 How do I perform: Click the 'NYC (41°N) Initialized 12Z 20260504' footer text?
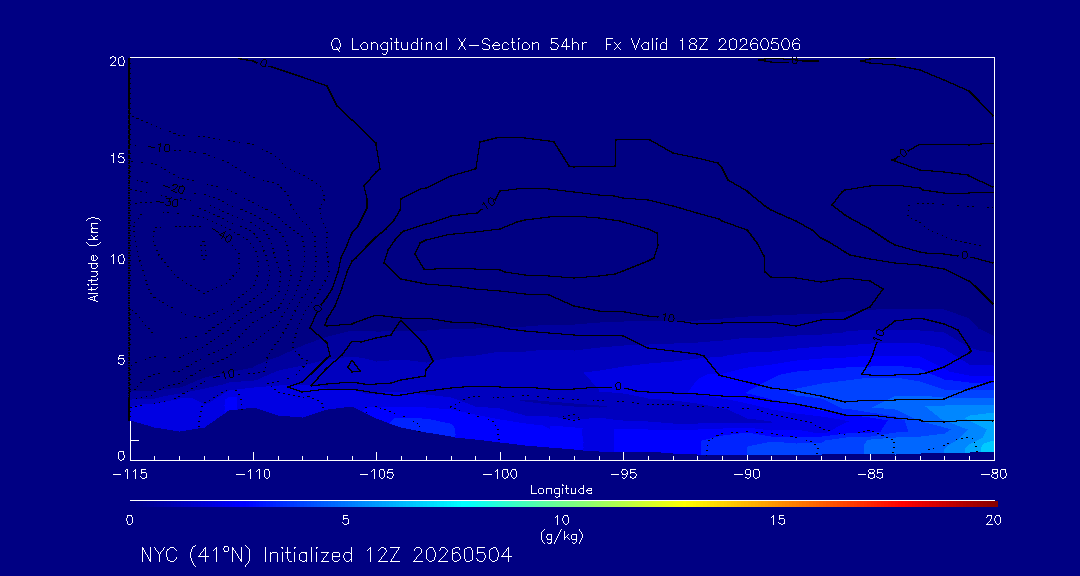(326, 555)
